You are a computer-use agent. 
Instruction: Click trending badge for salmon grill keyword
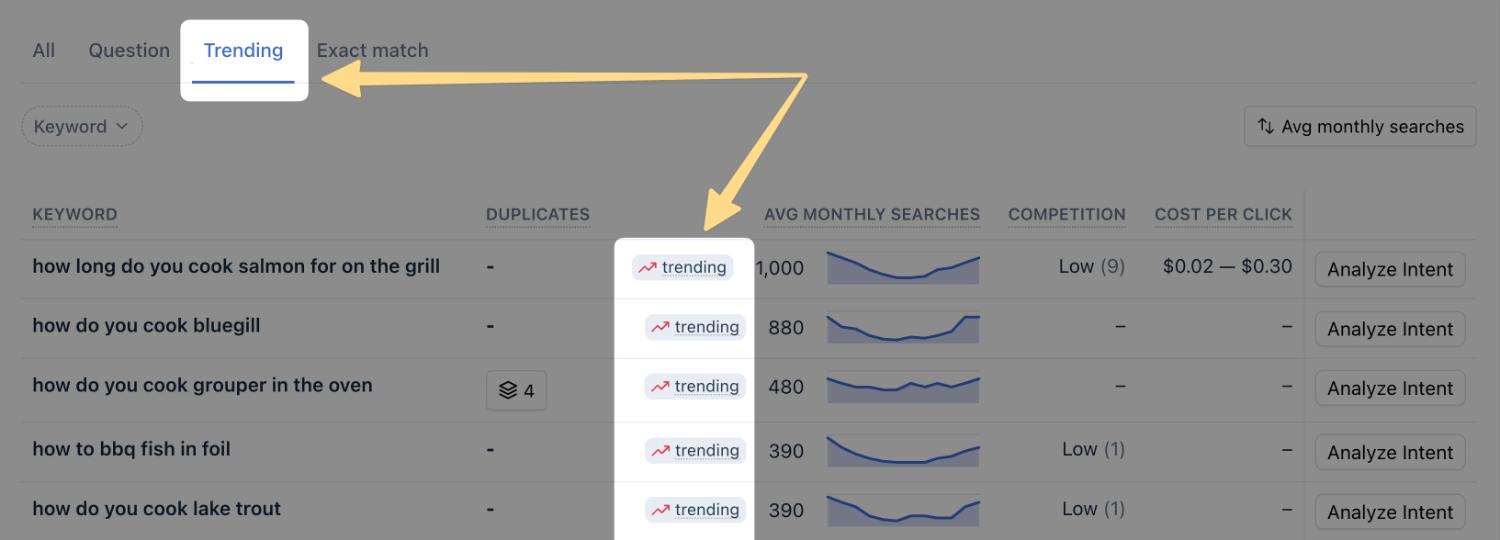point(683,267)
